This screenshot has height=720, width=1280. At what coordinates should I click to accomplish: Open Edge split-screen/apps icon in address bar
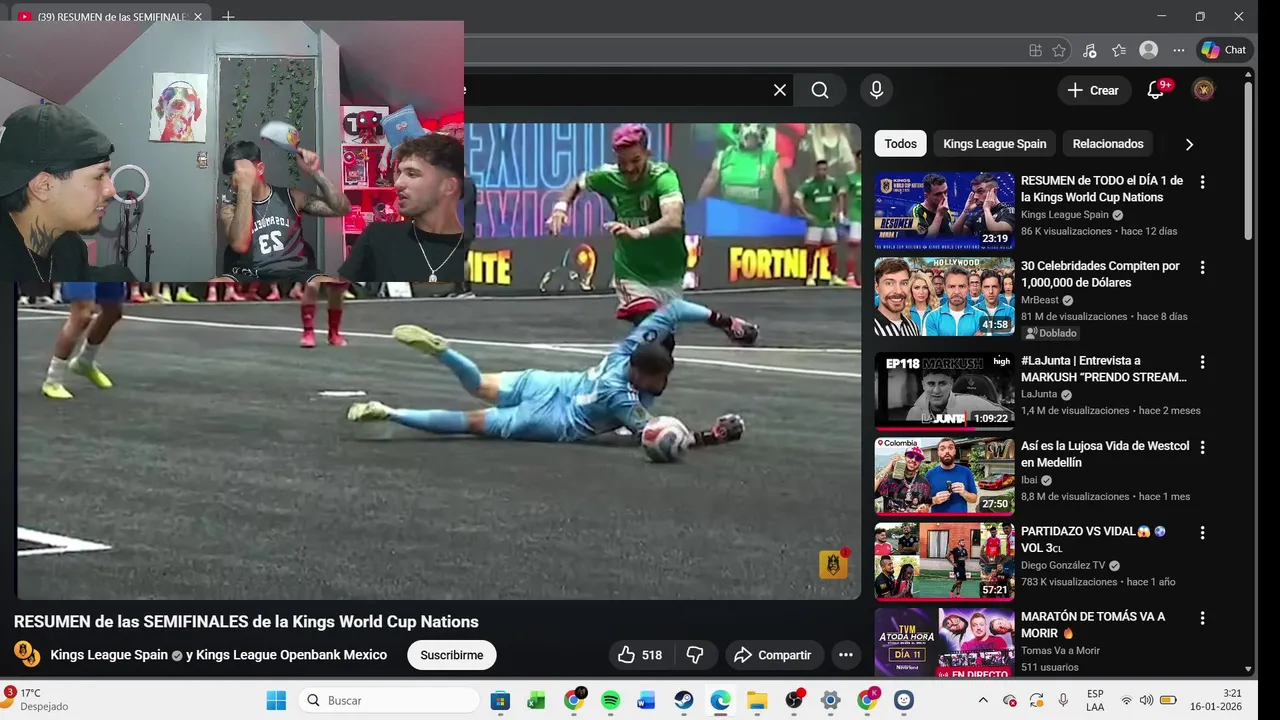pos(1035,50)
